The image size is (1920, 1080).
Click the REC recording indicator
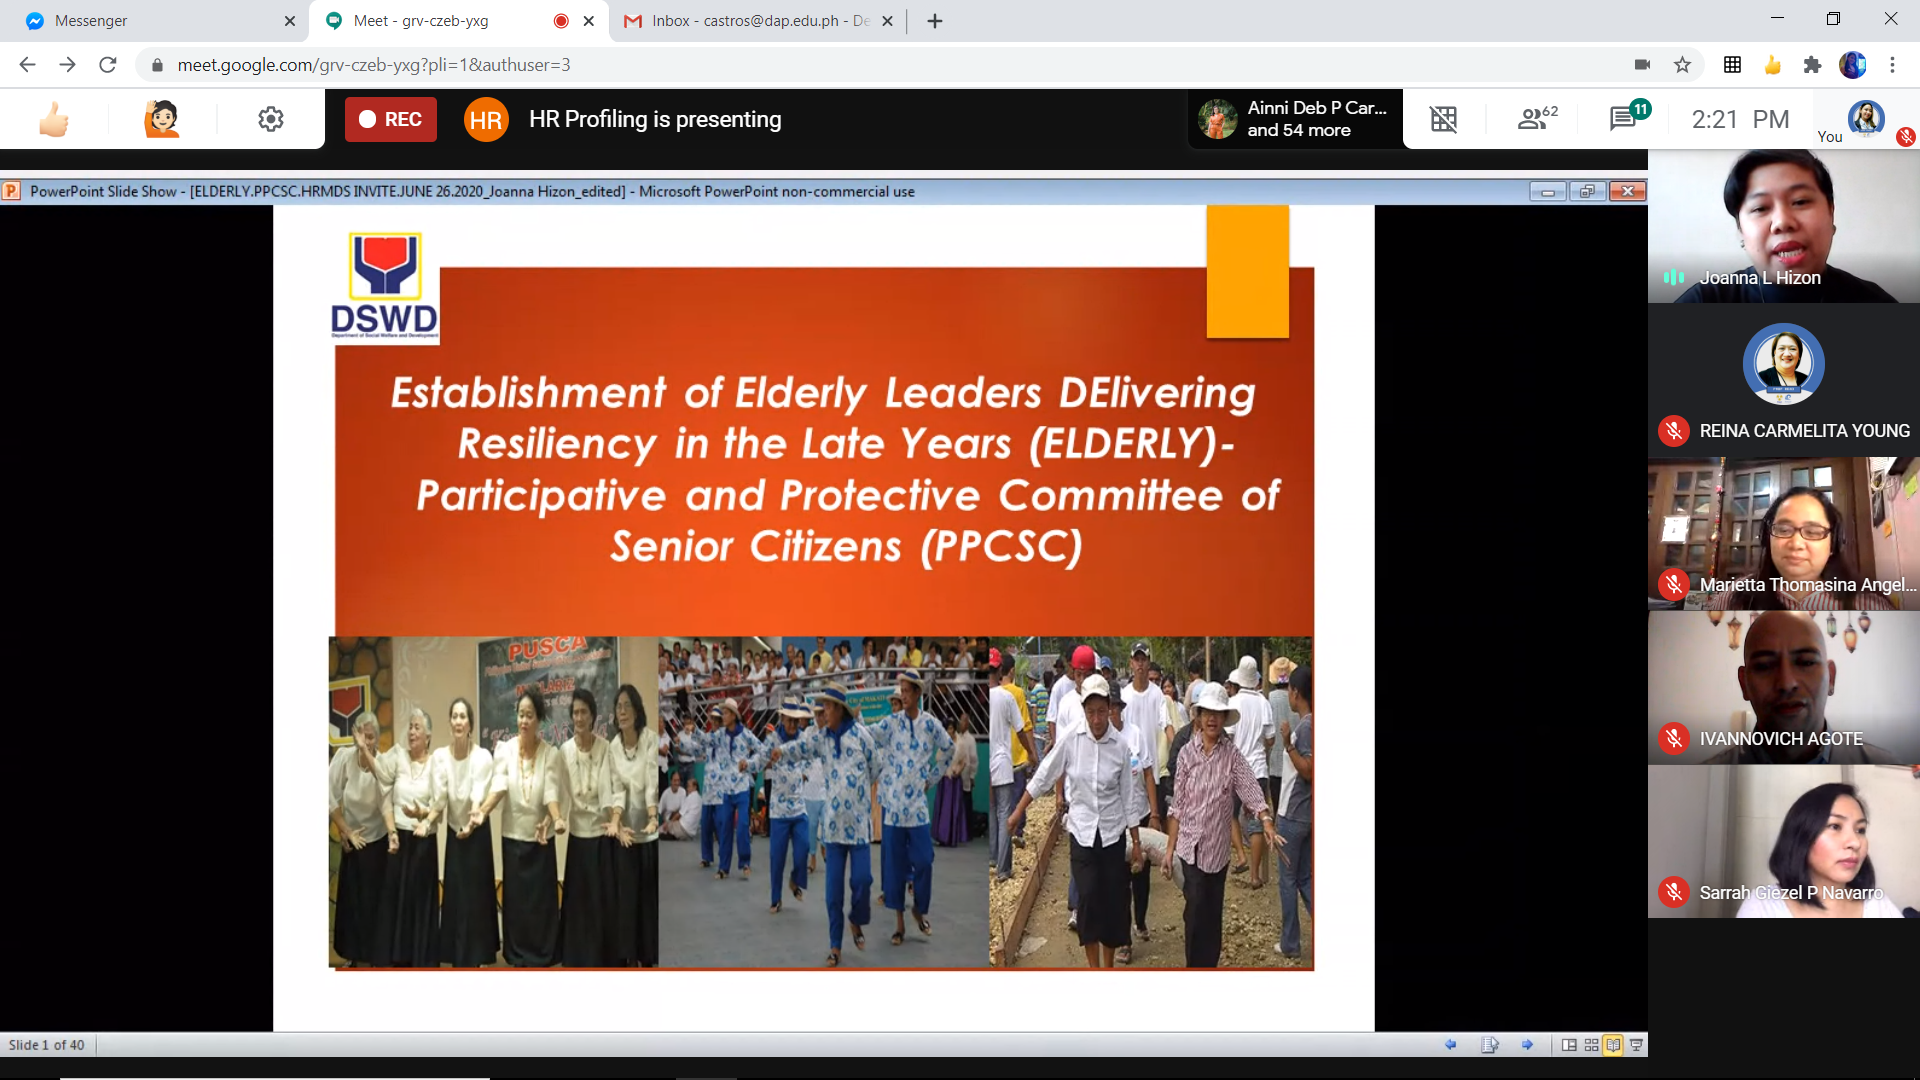pyautogui.click(x=390, y=119)
